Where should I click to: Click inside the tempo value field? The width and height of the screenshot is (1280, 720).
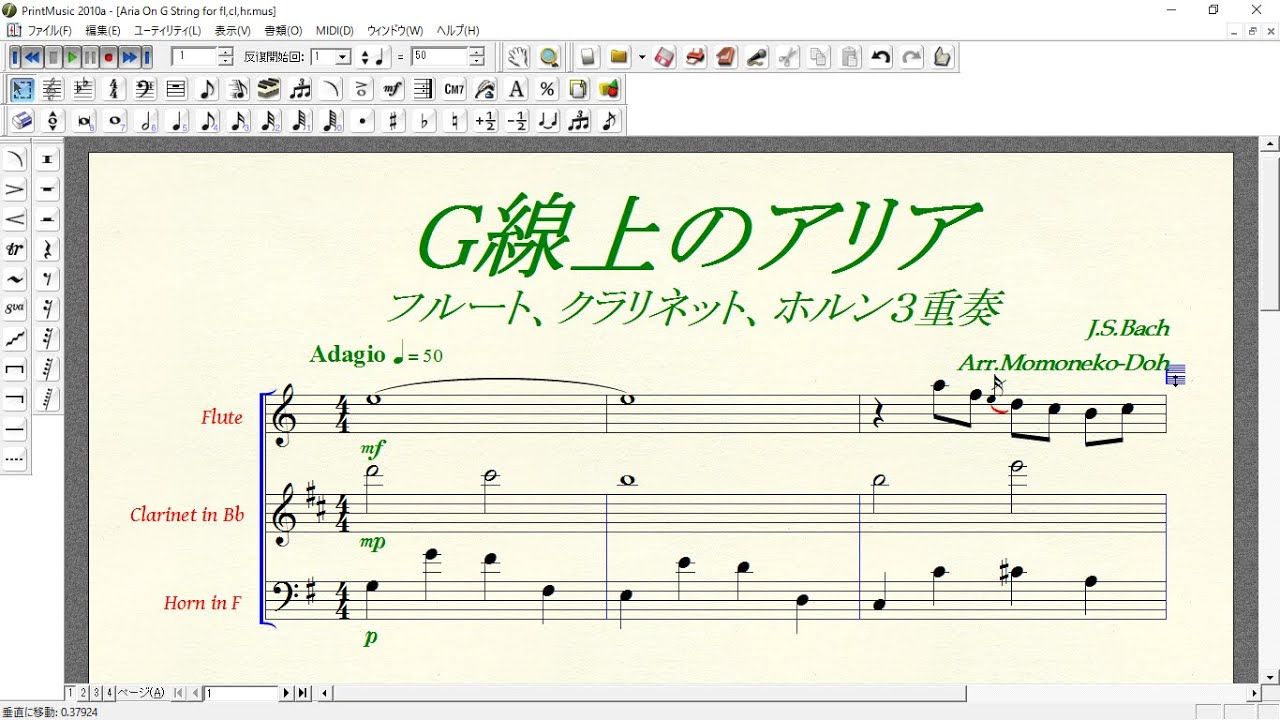(x=439, y=57)
